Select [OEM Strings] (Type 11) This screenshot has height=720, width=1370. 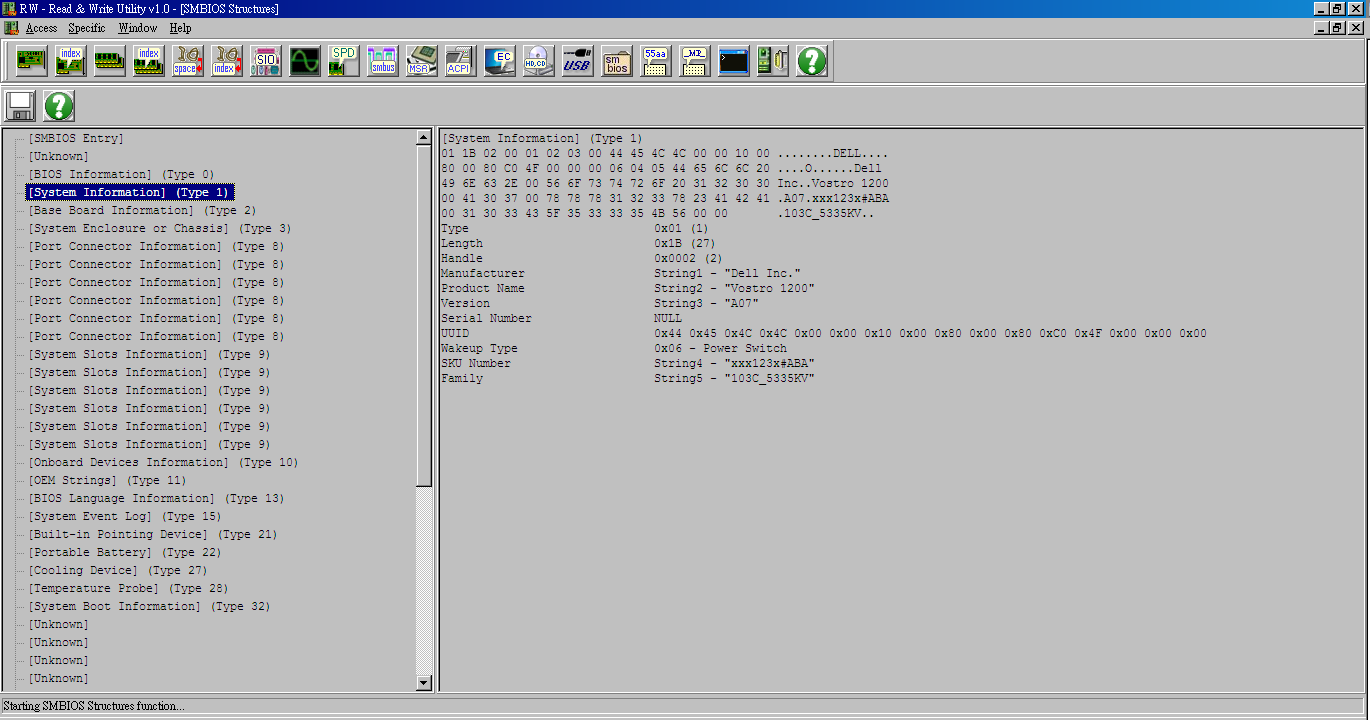coord(107,480)
